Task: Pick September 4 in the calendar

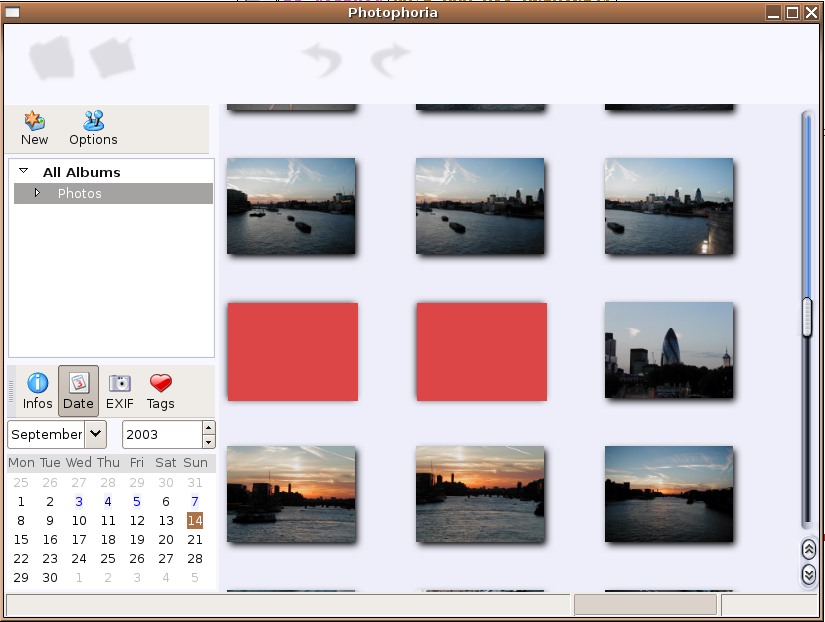Action: [x=108, y=501]
